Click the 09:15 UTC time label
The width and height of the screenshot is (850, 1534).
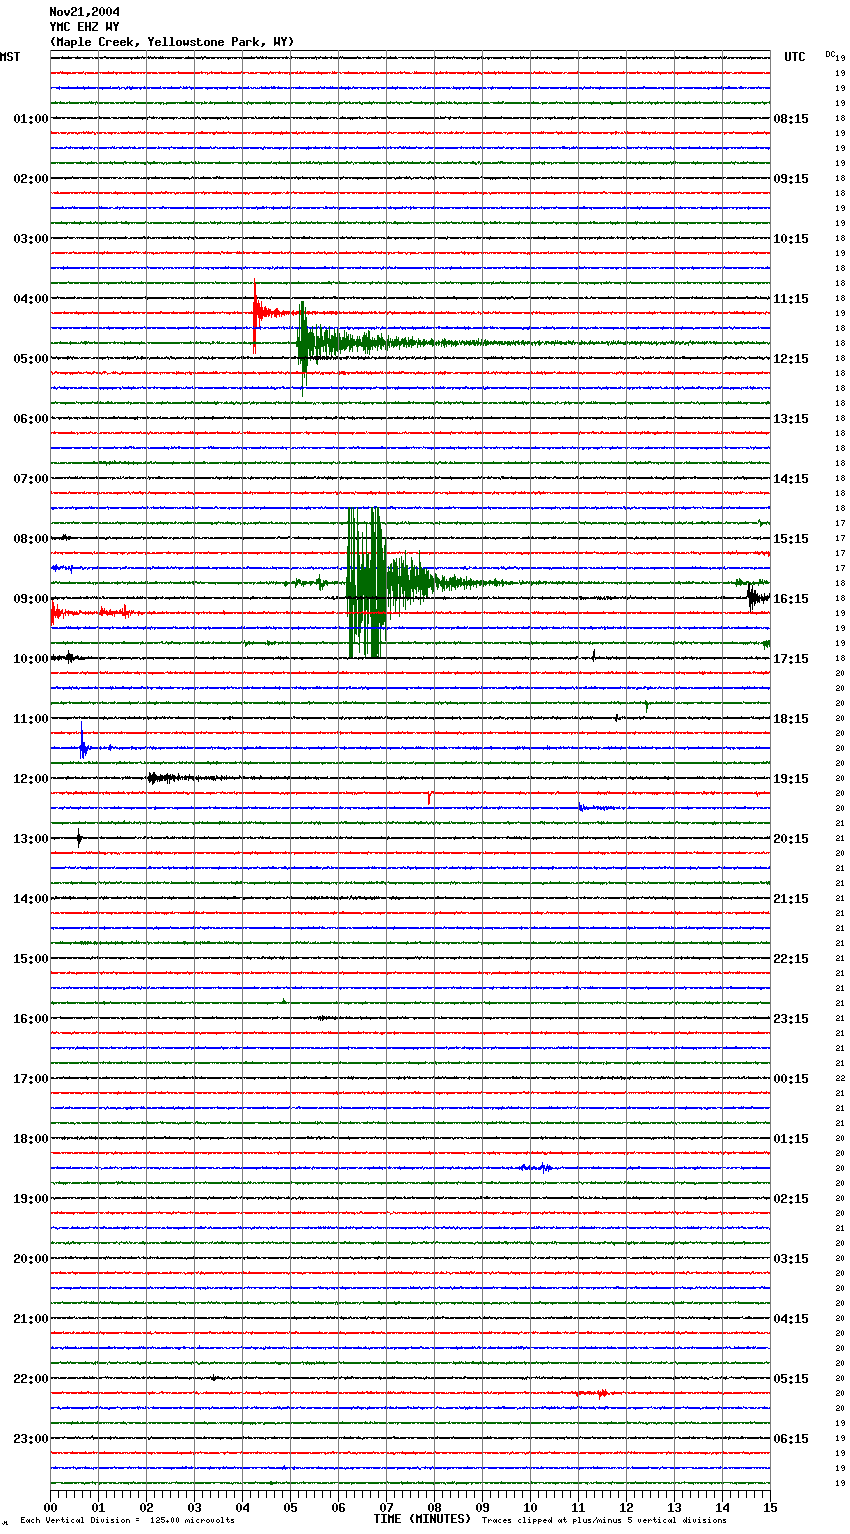(x=791, y=179)
